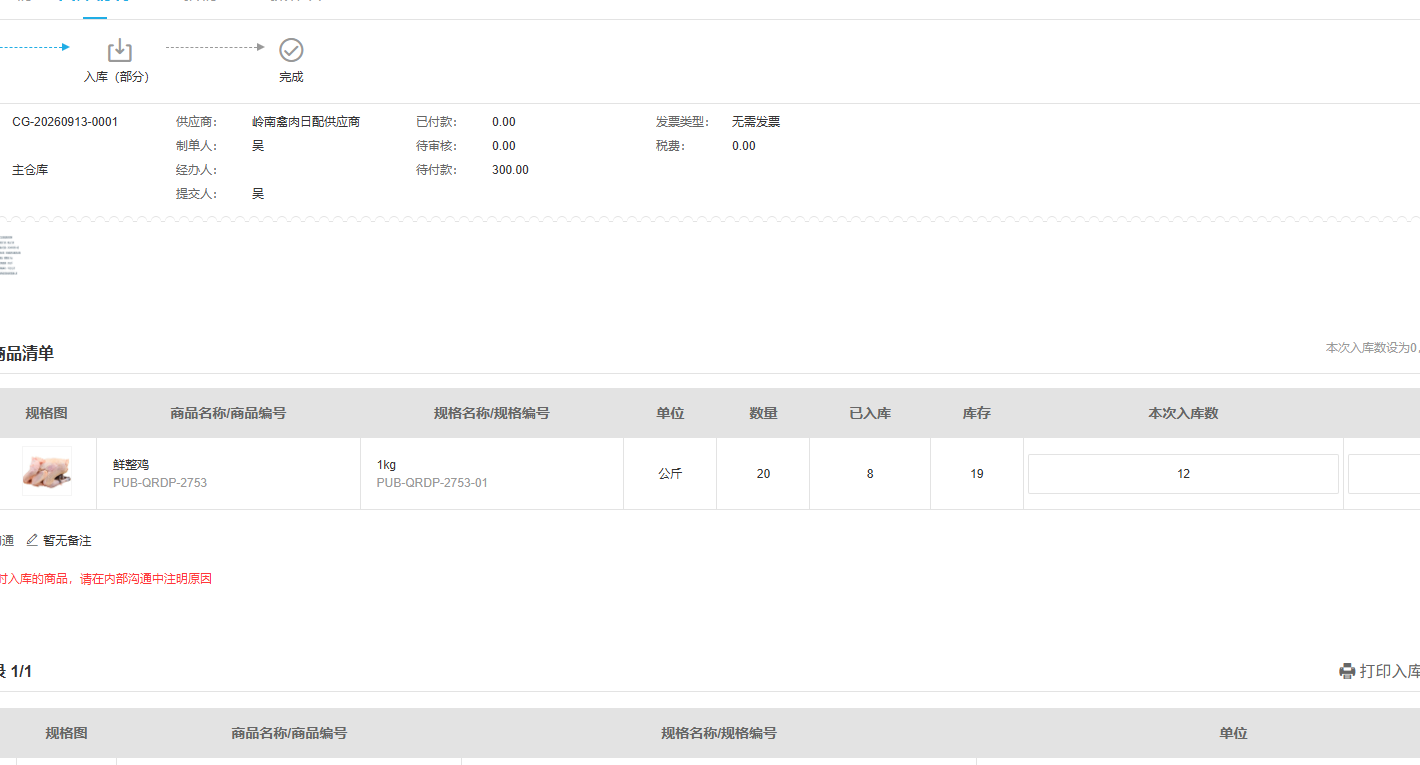Viewport: 1420px width, 765px height.
Task: Click the pencil icon beside 暂无备注
Action: click(32, 540)
